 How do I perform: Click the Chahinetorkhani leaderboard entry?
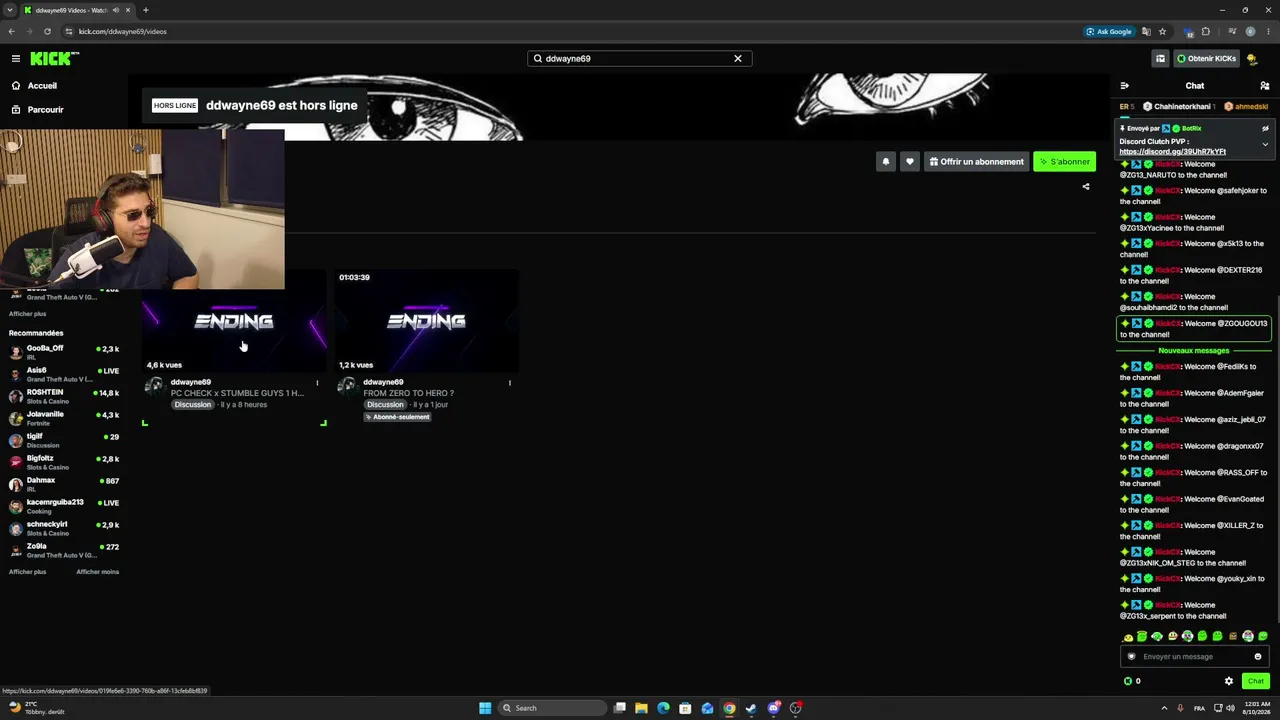pyautogui.click(x=1180, y=106)
